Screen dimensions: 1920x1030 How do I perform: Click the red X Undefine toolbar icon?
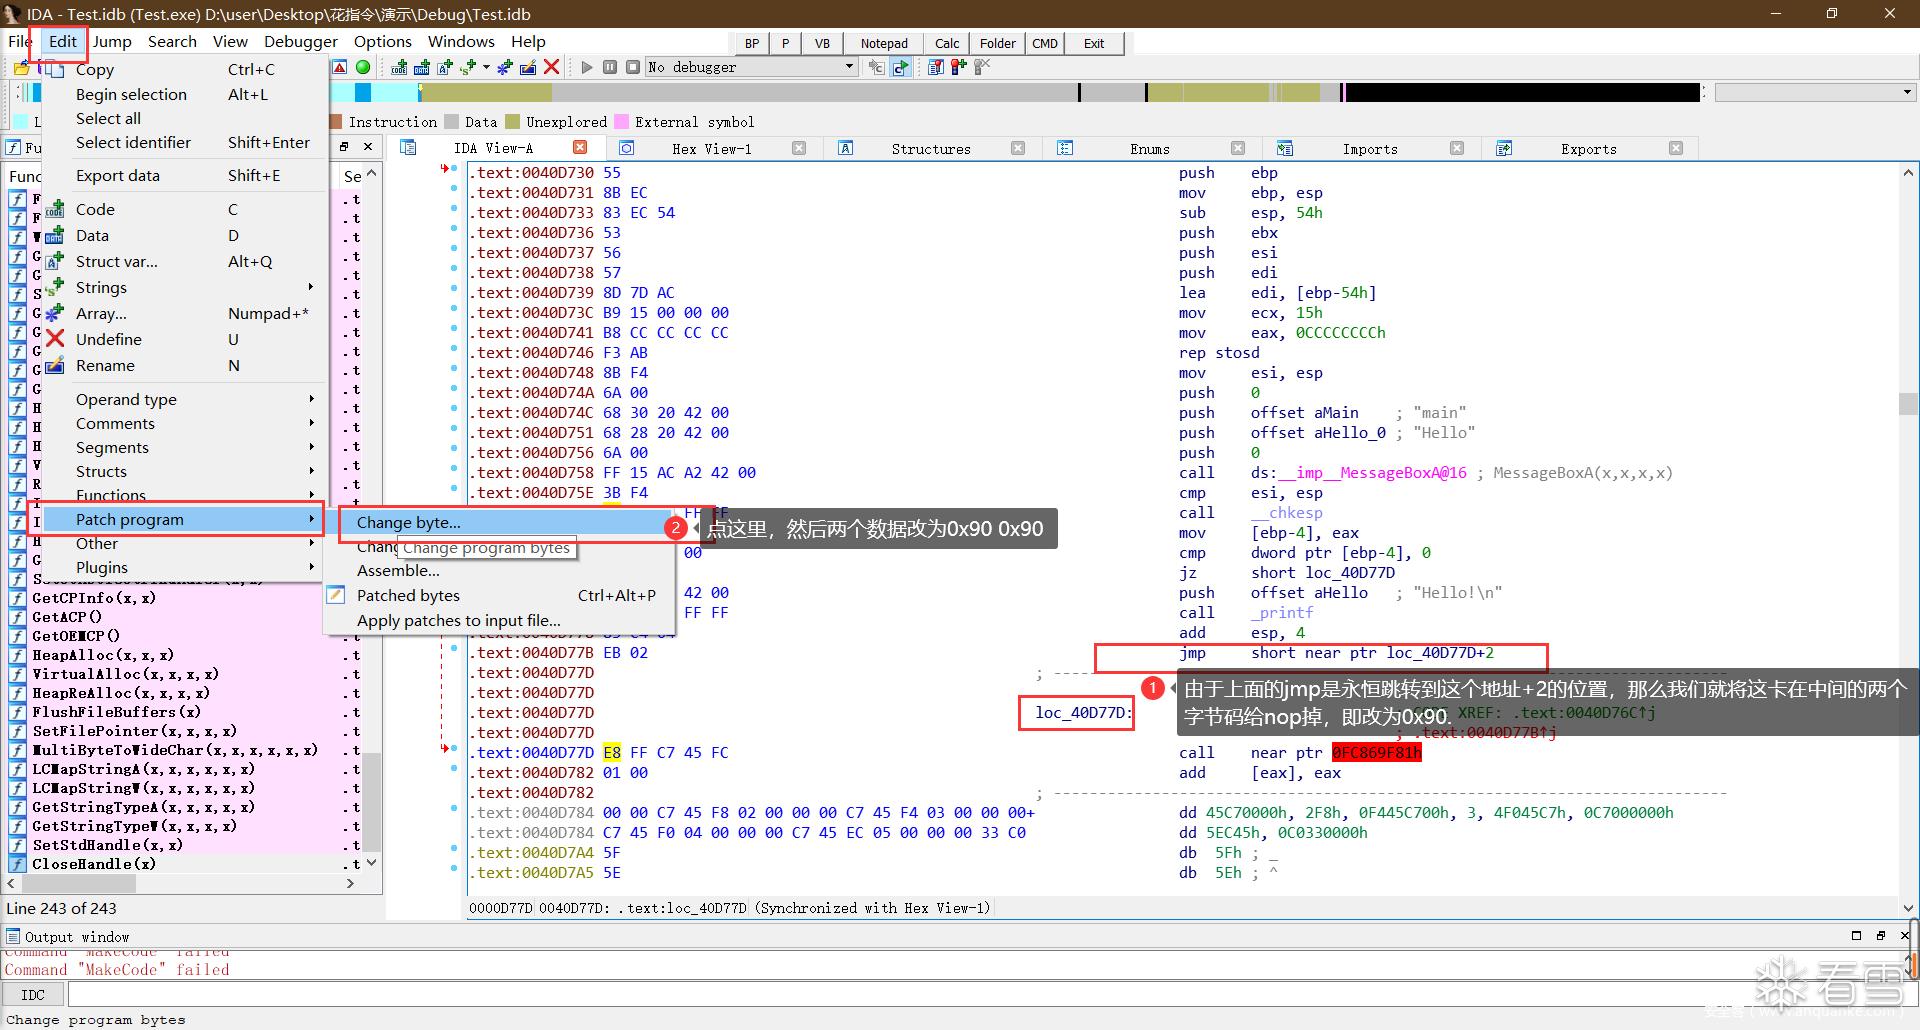(551, 67)
